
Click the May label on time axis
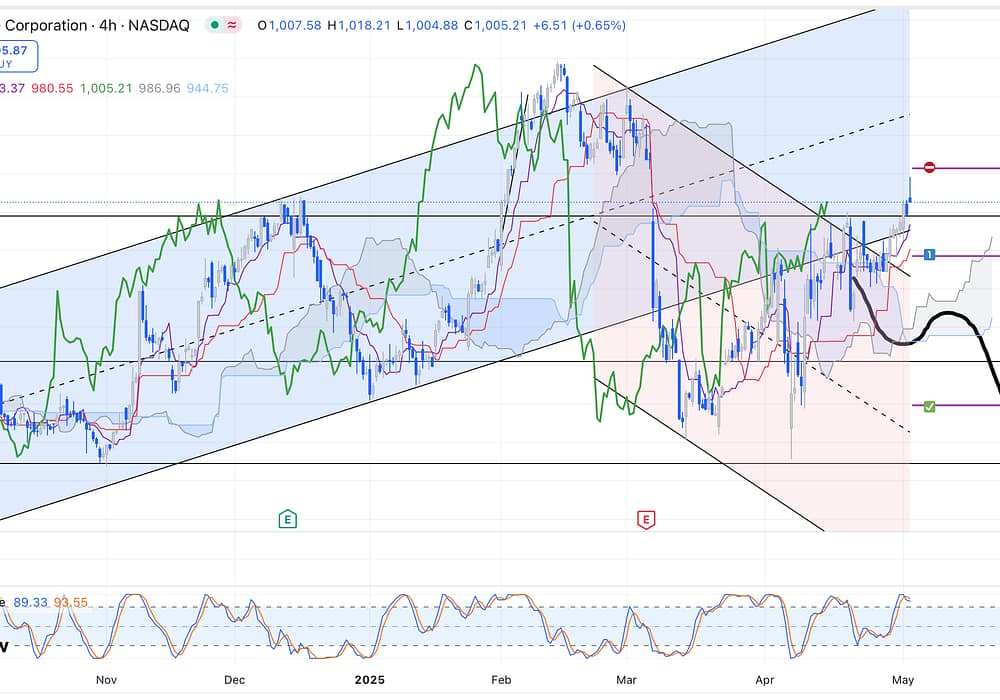(x=904, y=680)
